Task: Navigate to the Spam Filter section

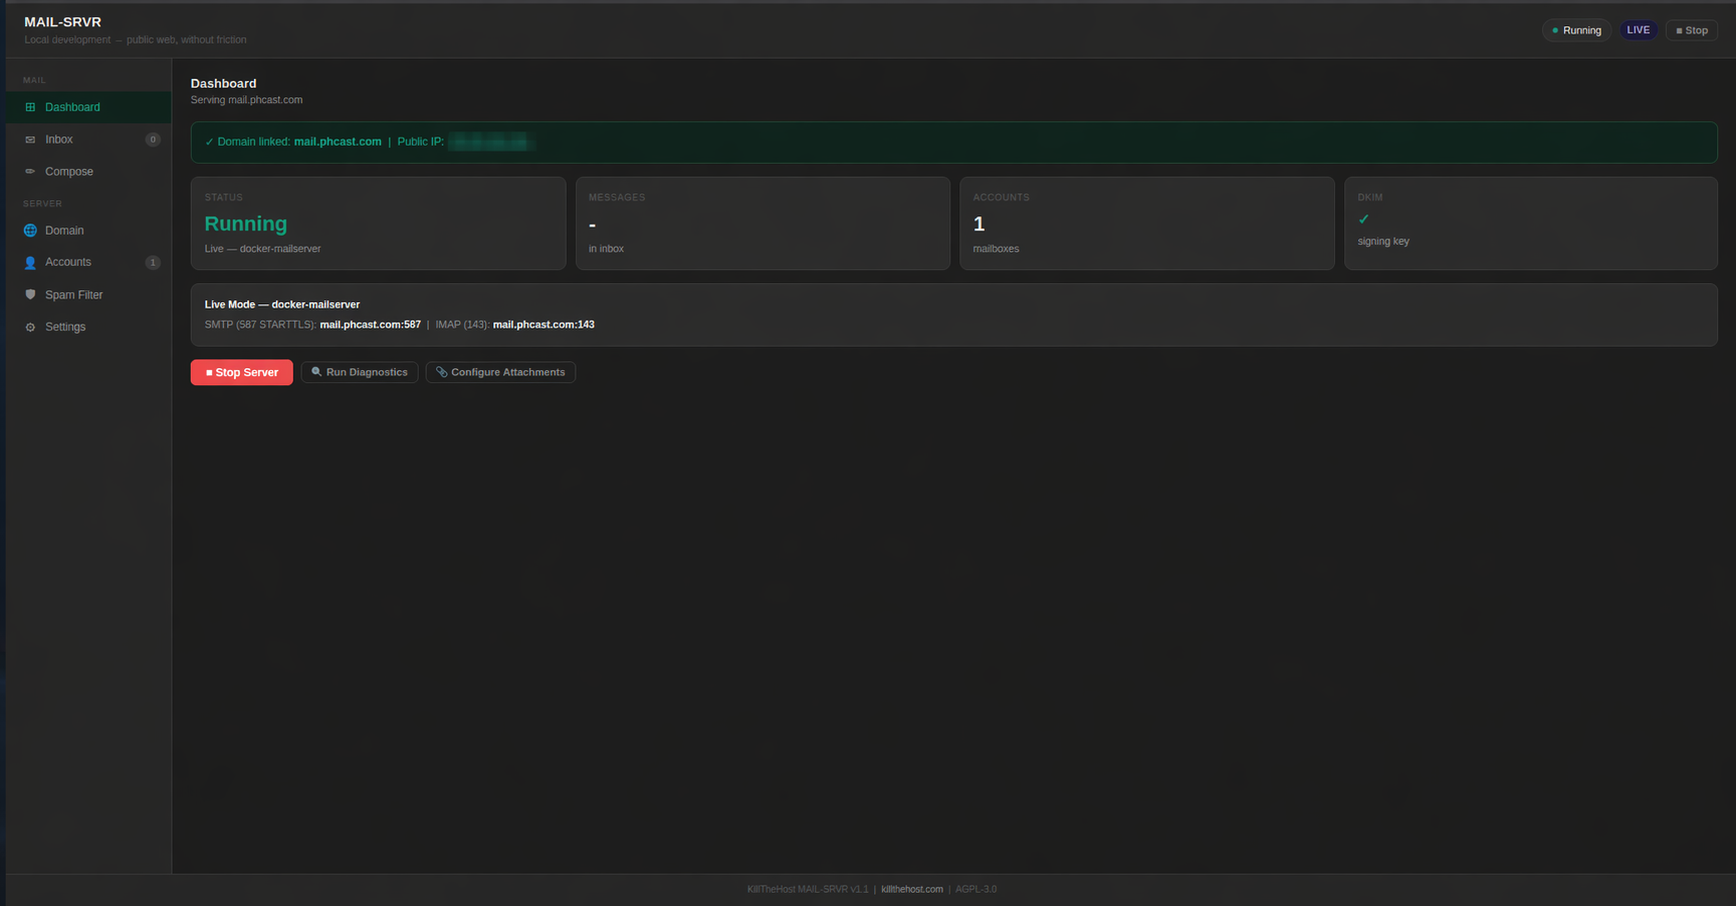Action: [74, 294]
